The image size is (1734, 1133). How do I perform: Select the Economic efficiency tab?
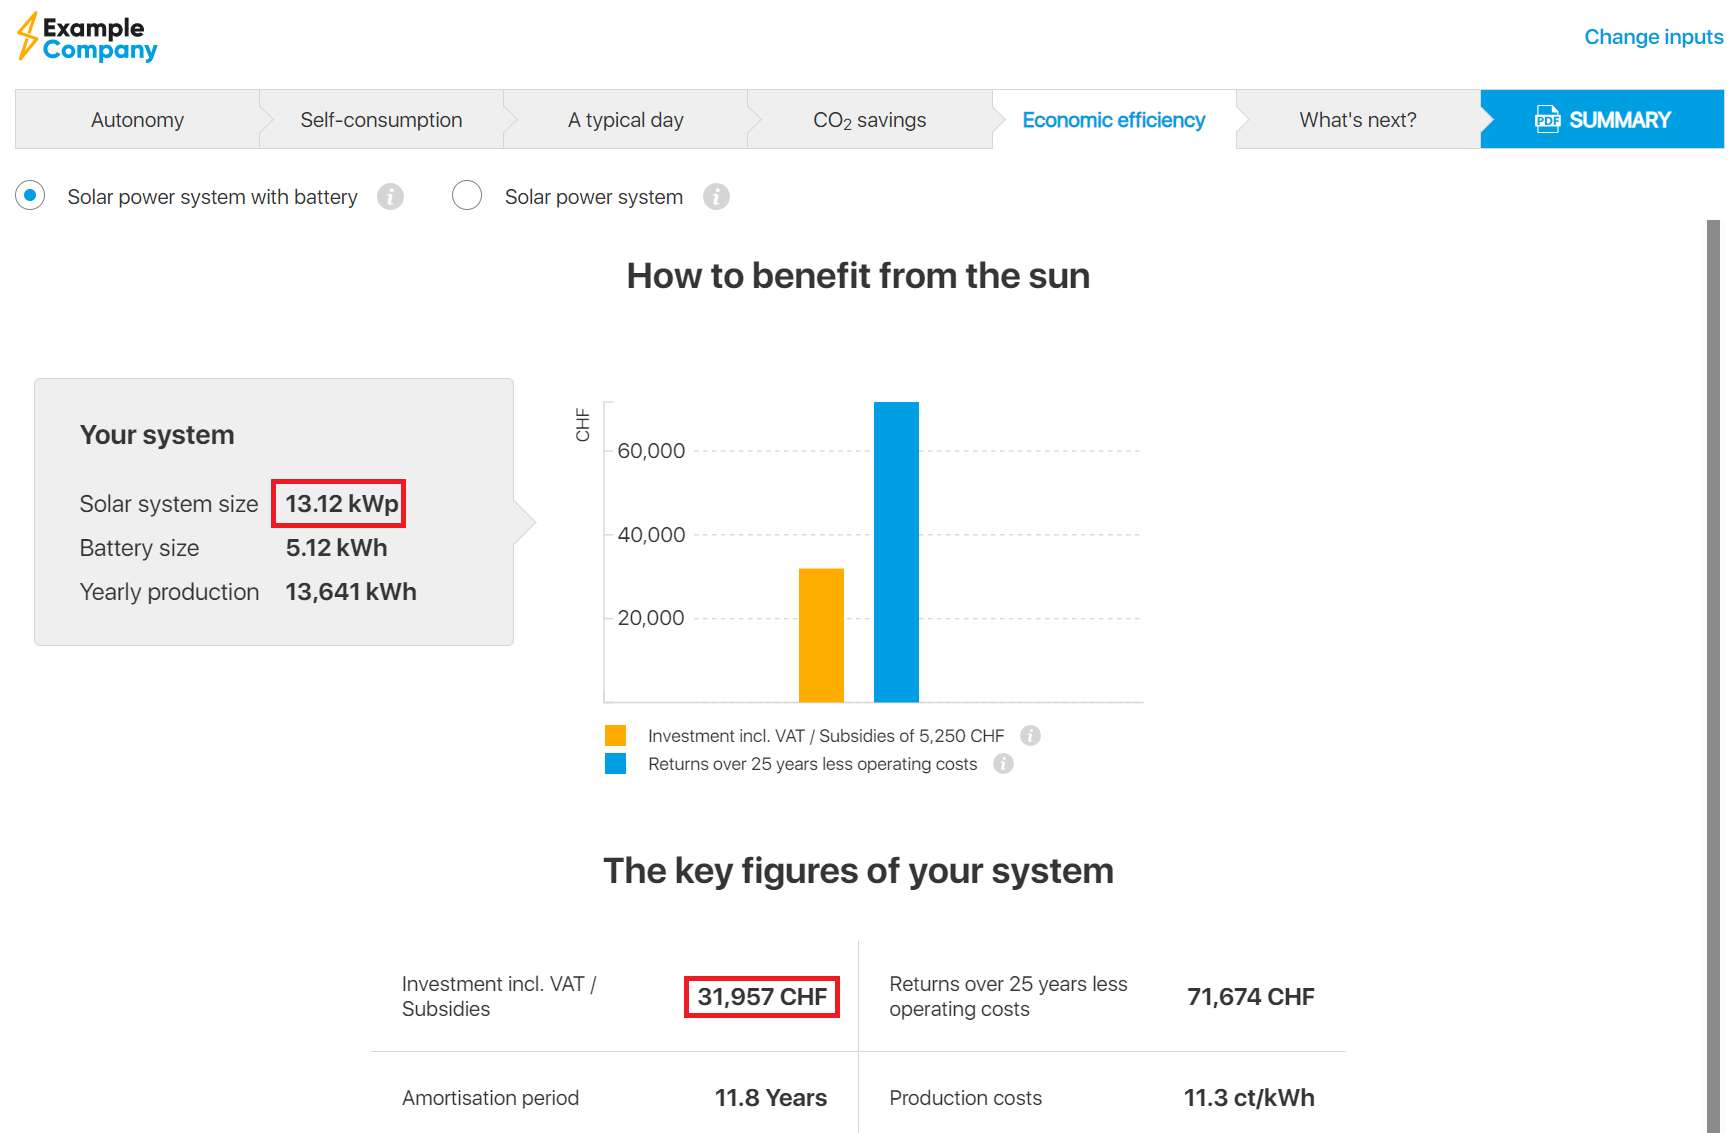point(1113,120)
